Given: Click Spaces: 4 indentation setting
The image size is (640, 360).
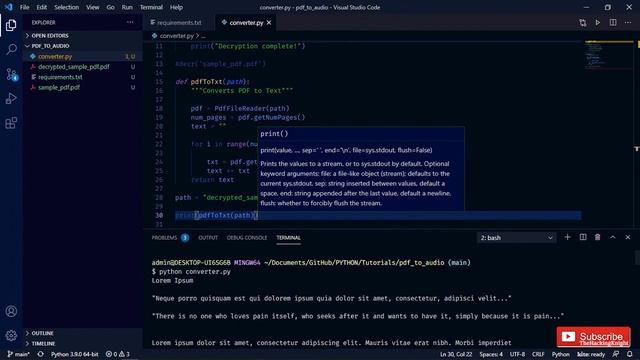Looking at the screenshot, I should pos(491,354).
